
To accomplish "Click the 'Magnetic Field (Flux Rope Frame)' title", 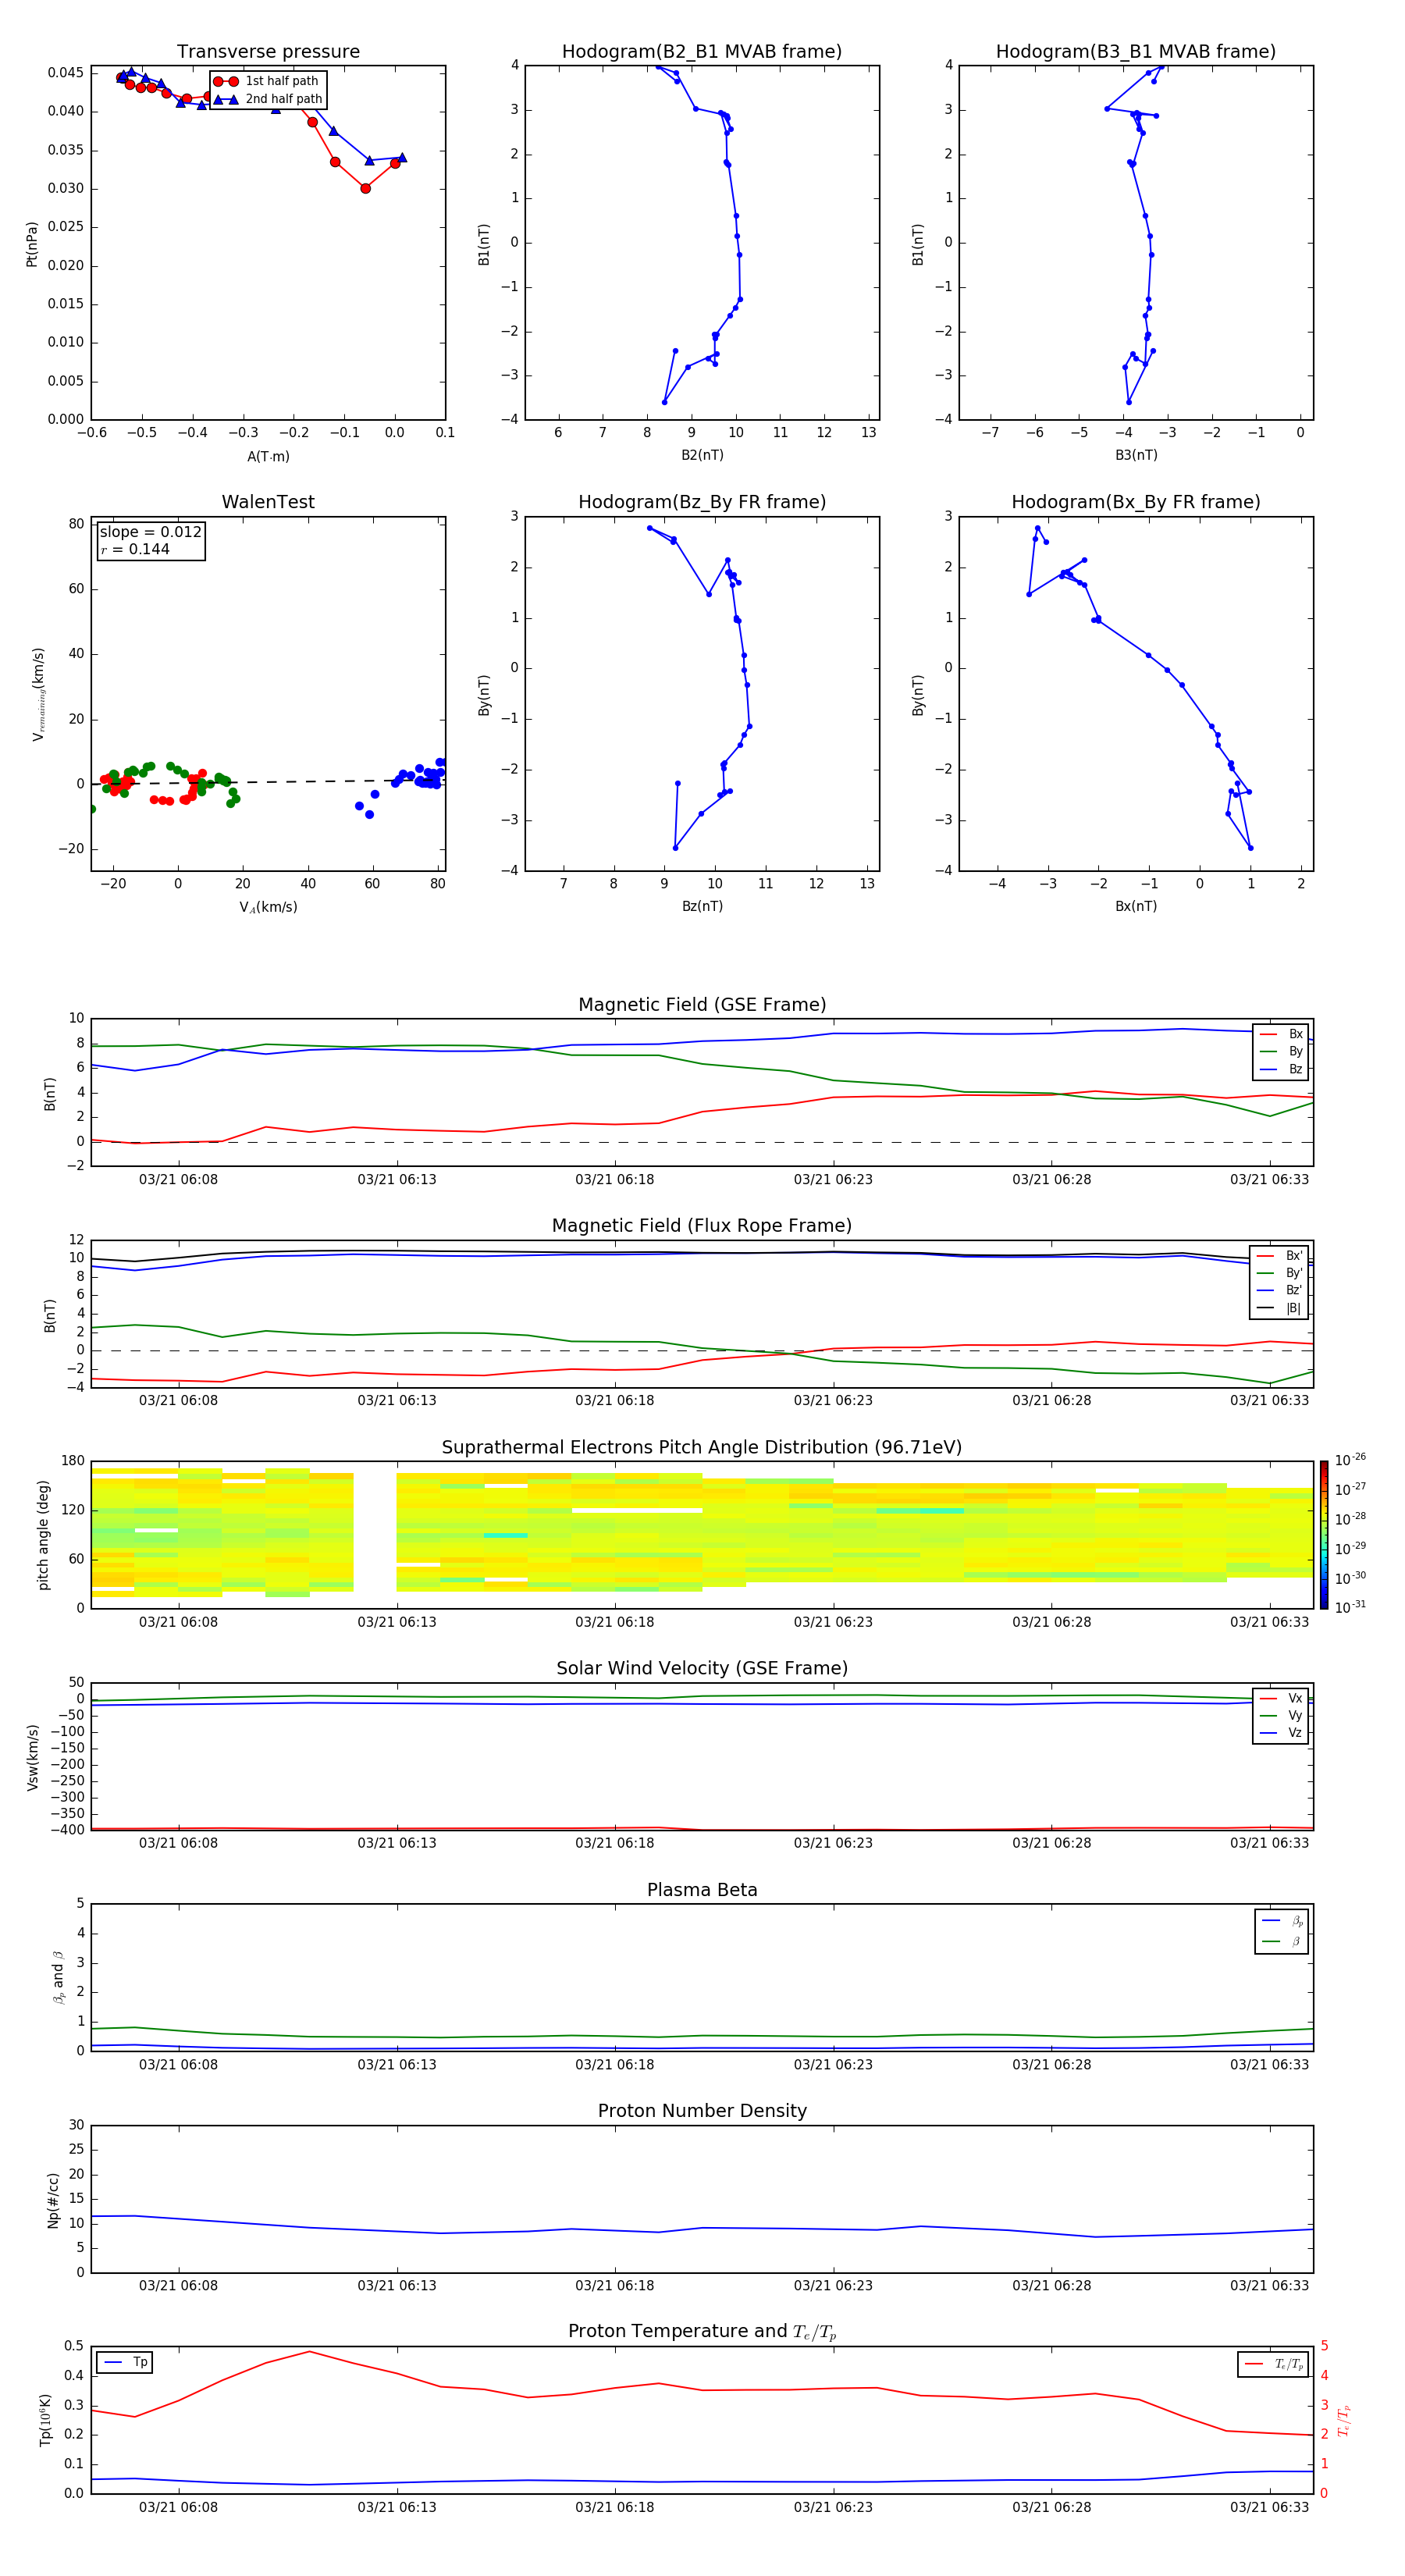I will click(702, 1225).
